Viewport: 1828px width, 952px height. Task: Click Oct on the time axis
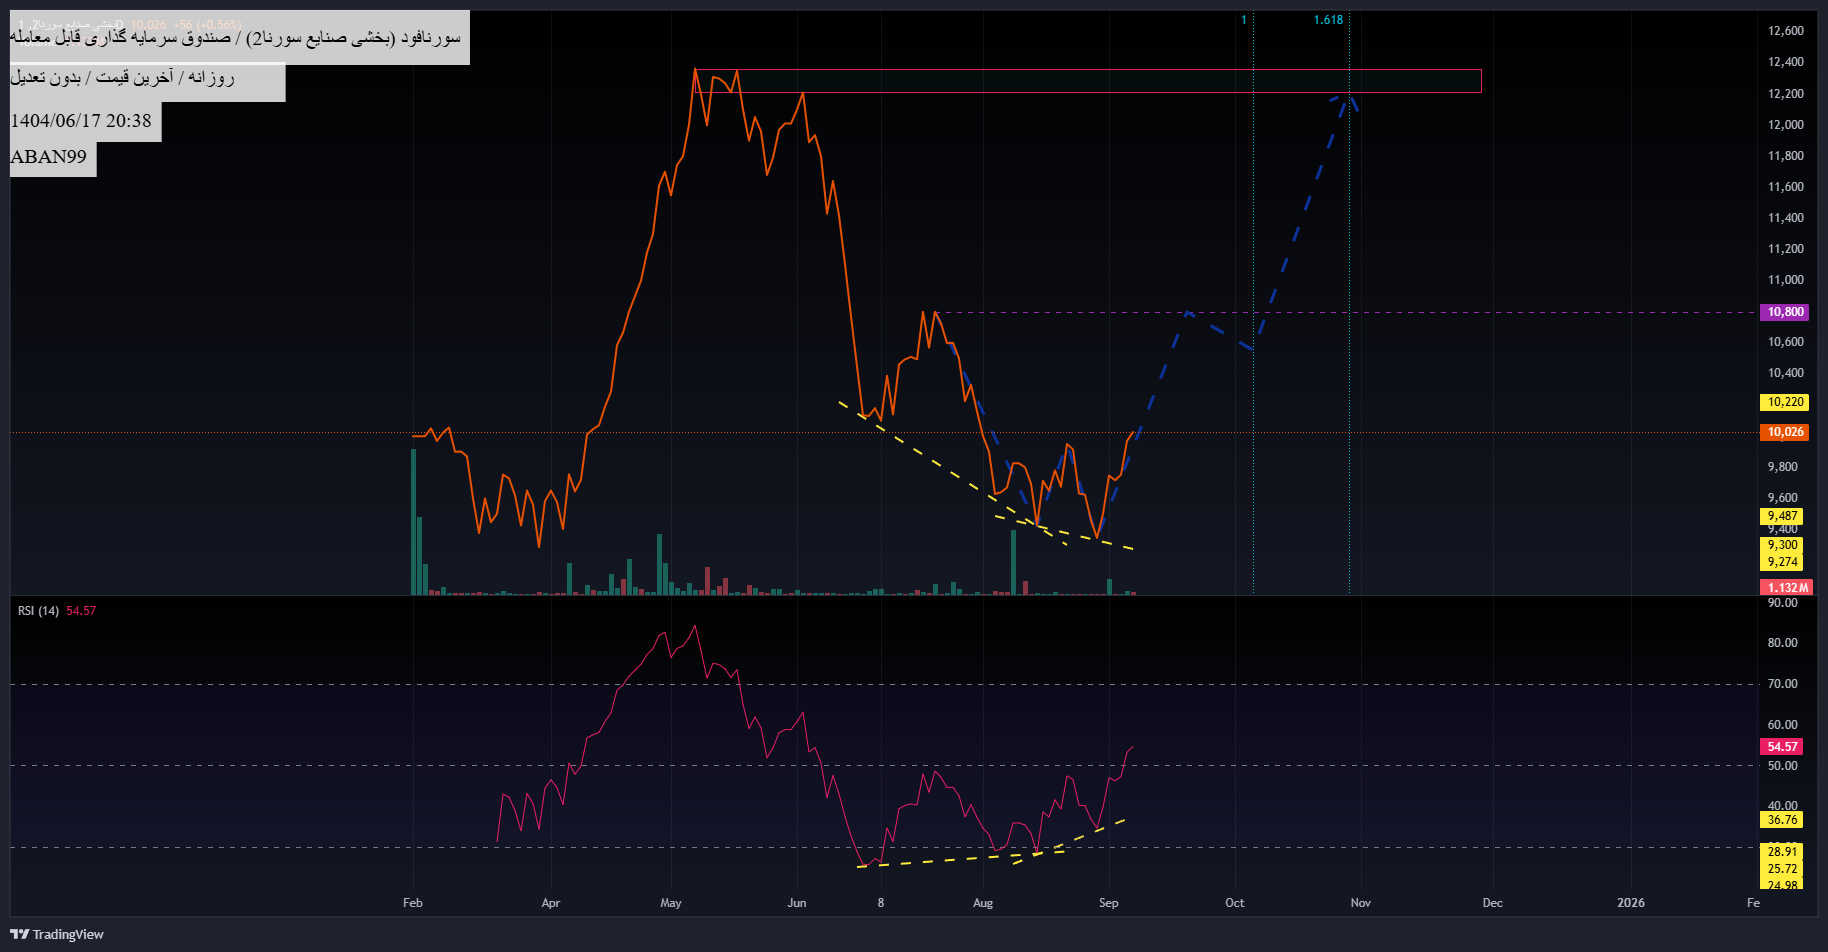click(1235, 903)
